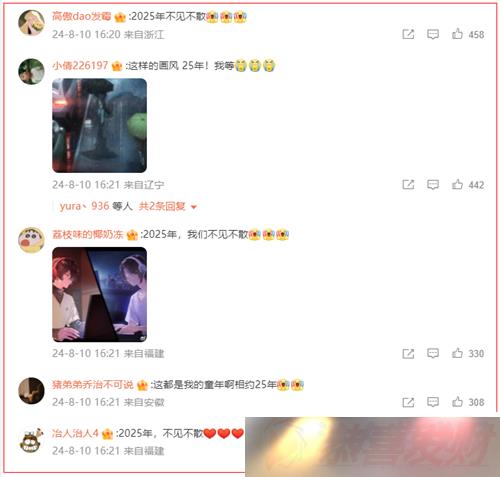500x477 pixels.
Task: Click the avatar of 冶人冶人4
Action: pyautogui.click(x=31, y=440)
